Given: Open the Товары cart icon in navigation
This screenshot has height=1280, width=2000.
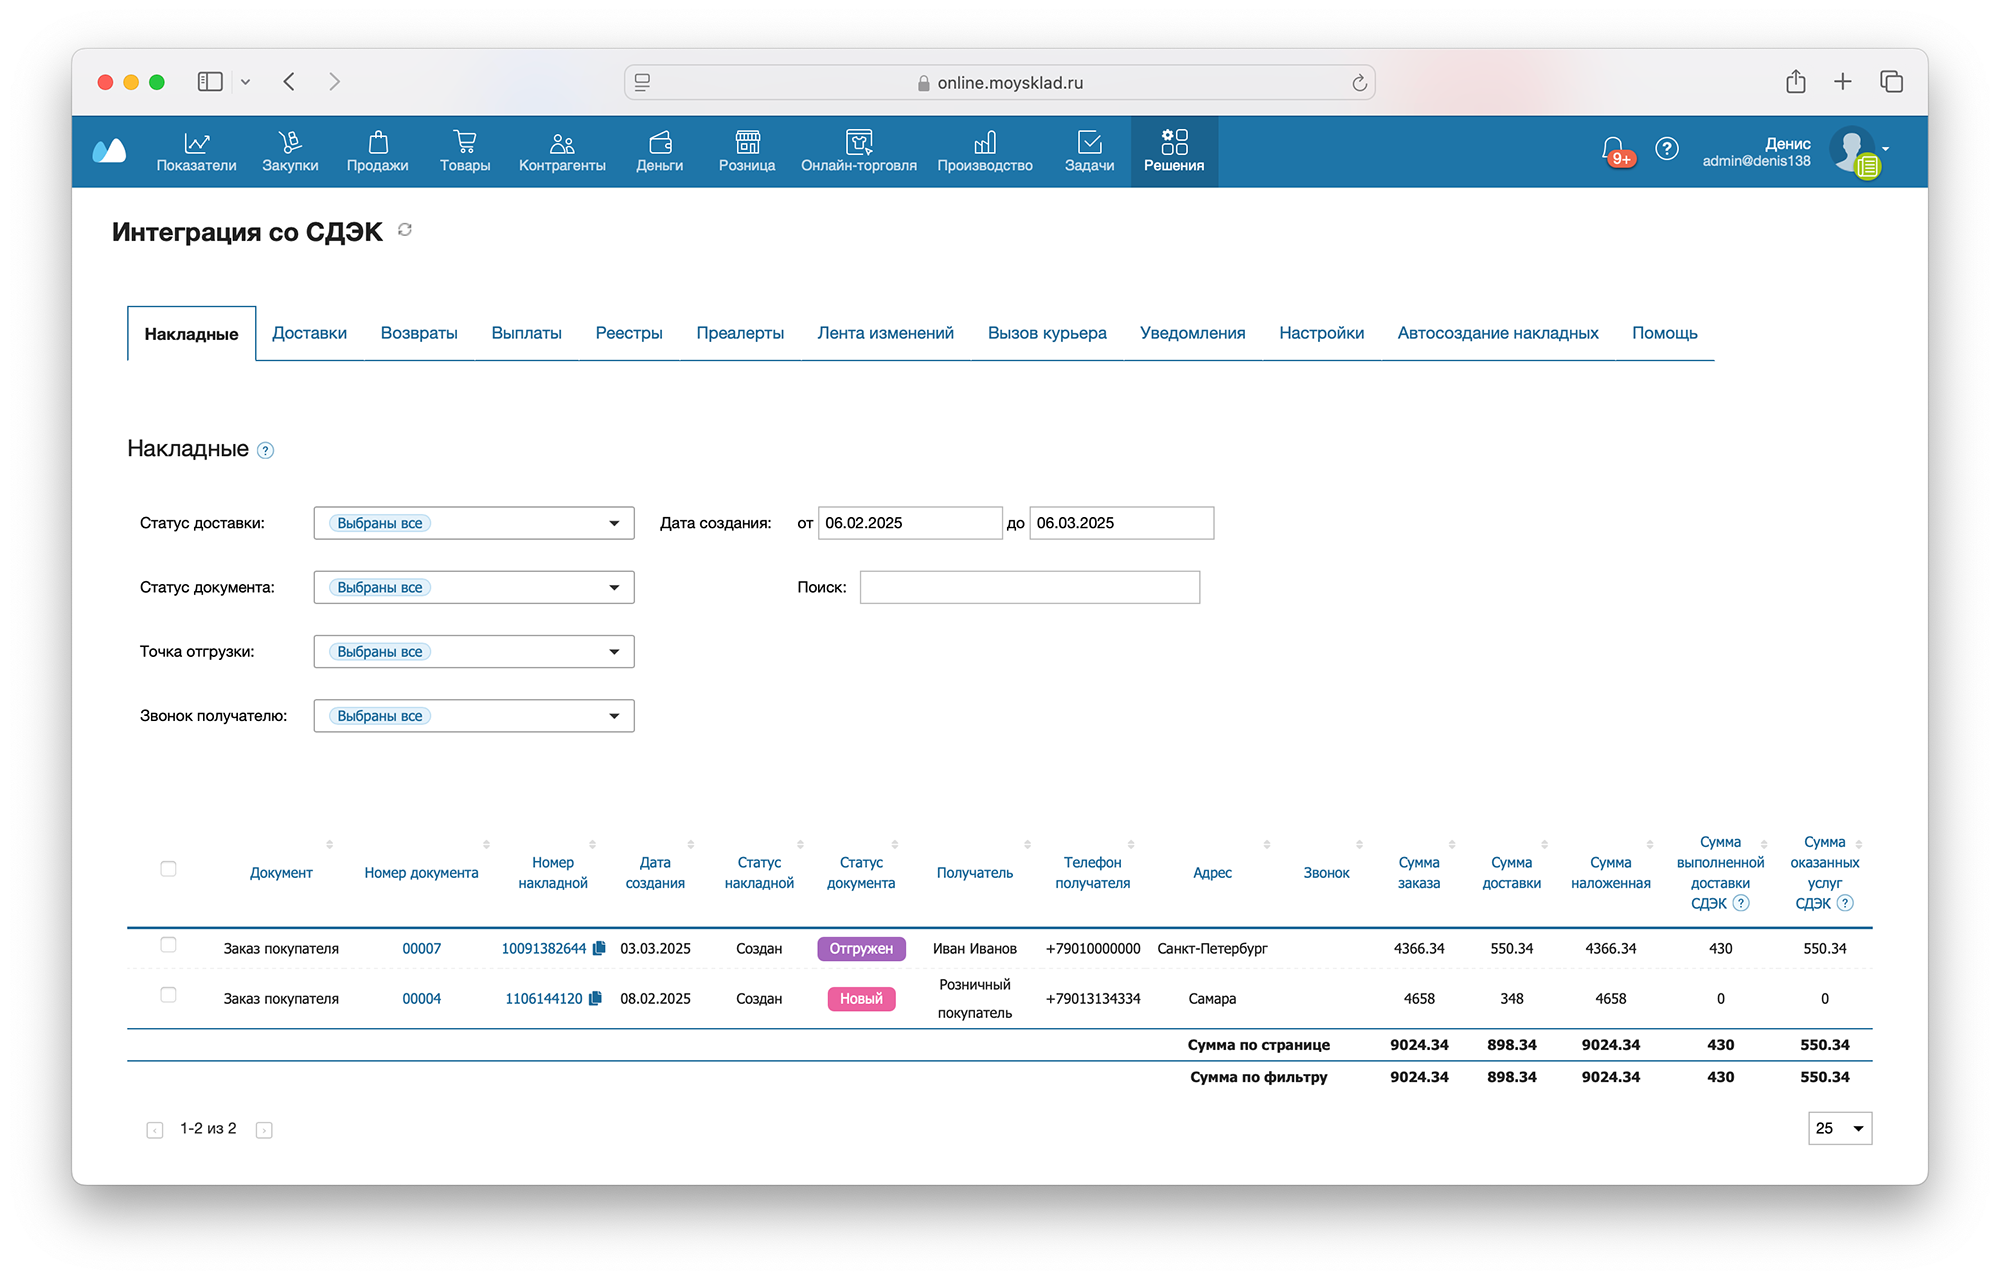Looking at the screenshot, I should coord(464,142).
